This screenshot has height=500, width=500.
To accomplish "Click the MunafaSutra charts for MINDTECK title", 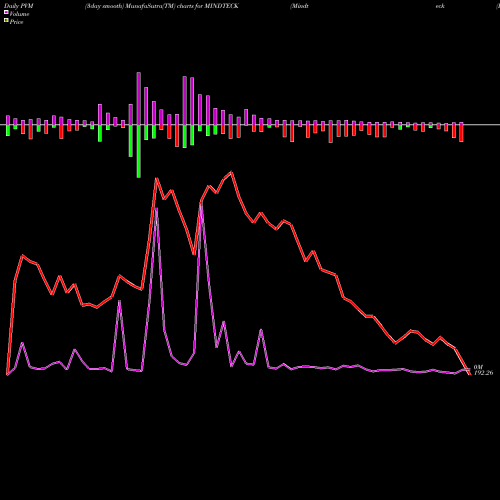I will click(x=162, y=6).
